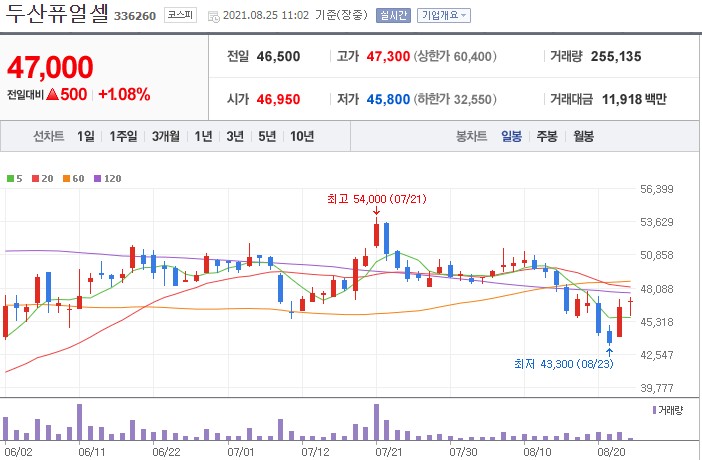Switch to 일봉 candlestick chart

coord(511,136)
